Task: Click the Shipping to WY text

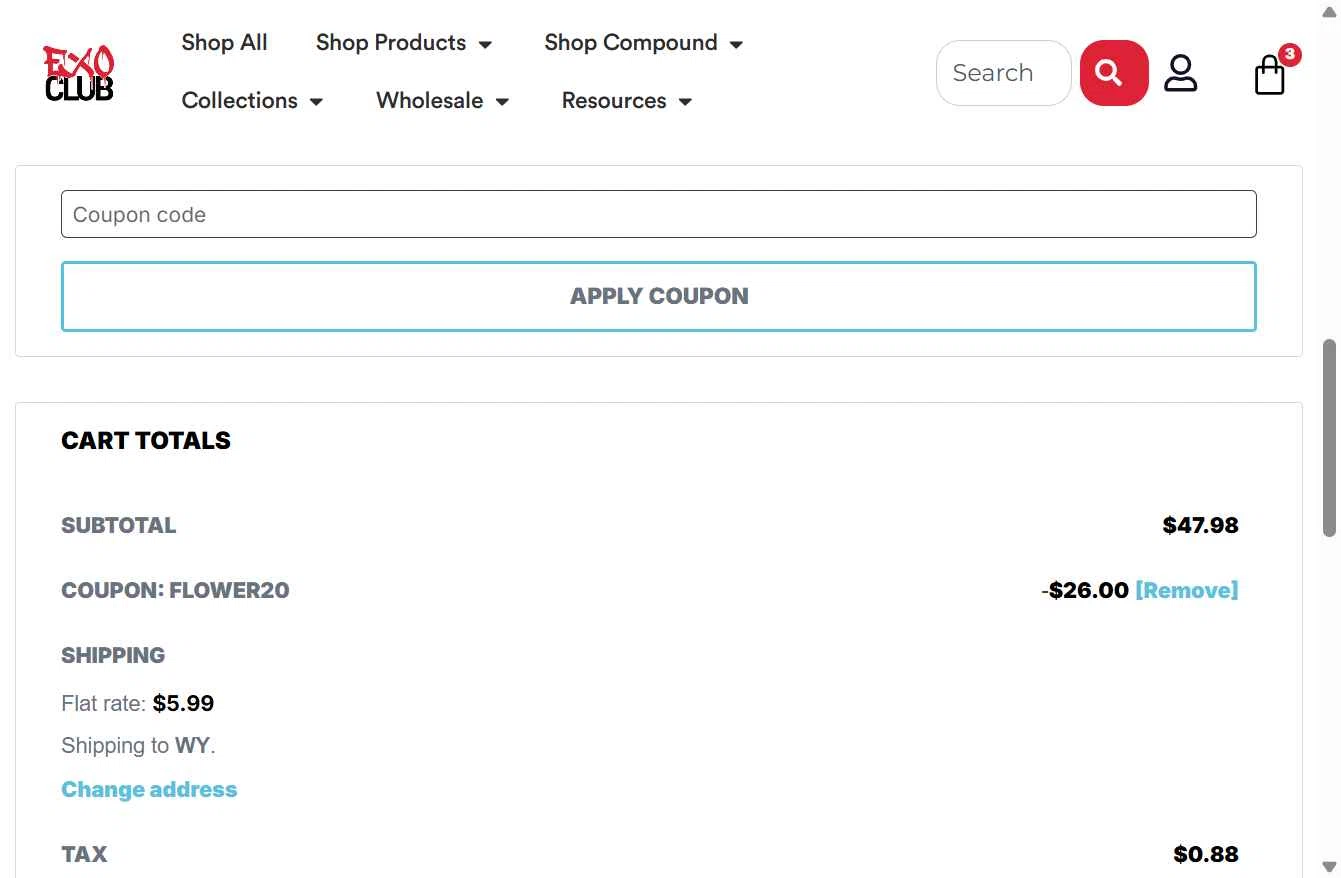Action: coord(138,745)
